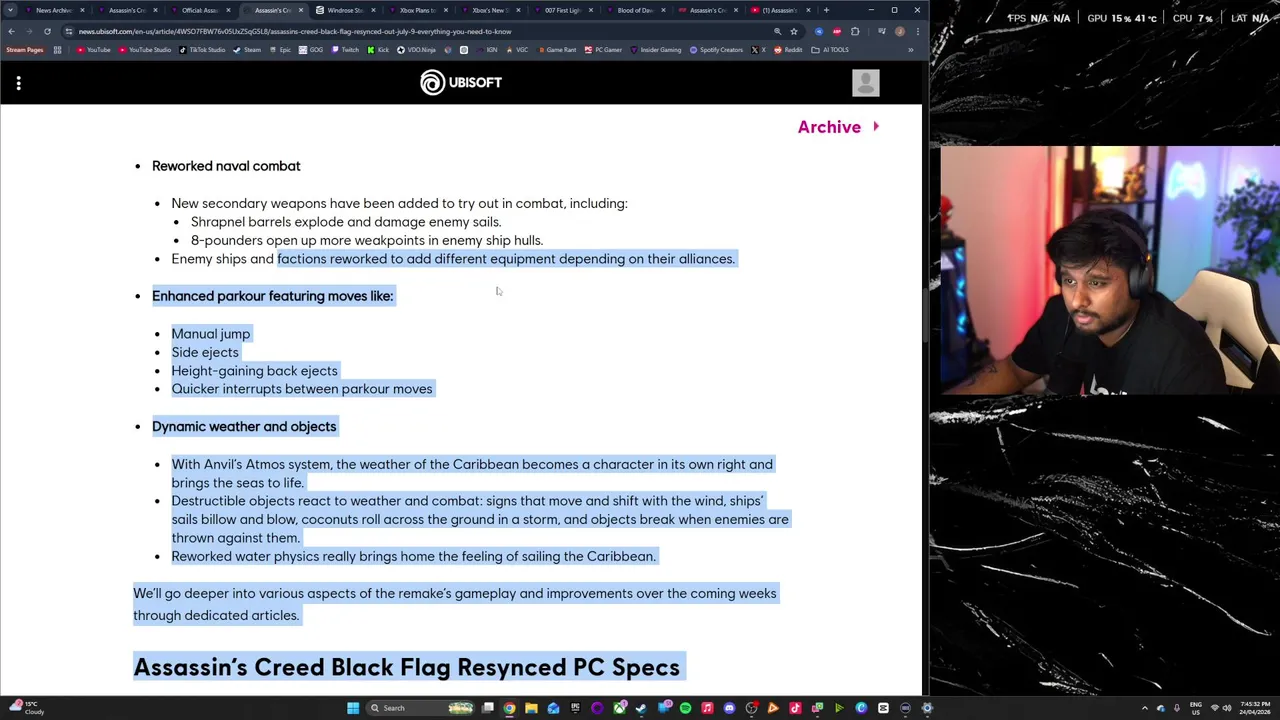The height and width of the screenshot is (720, 1280).
Task: Click the Windows Start button
Action: (x=353, y=708)
